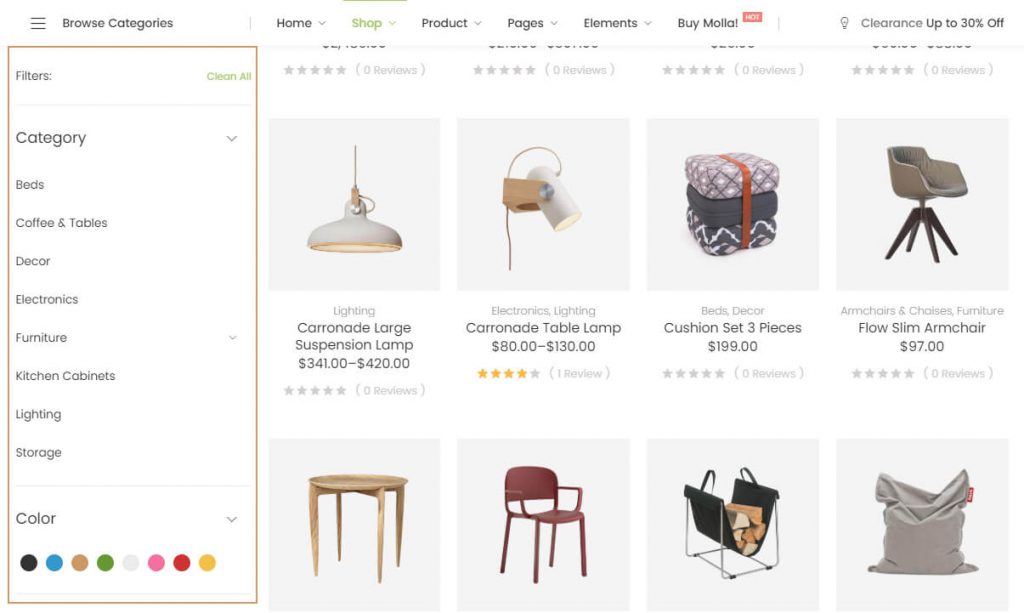Screen dimensions: 1024x613
Task: Click star rating under Cushion Set 3 Pieces
Action: tap(693, 374)
